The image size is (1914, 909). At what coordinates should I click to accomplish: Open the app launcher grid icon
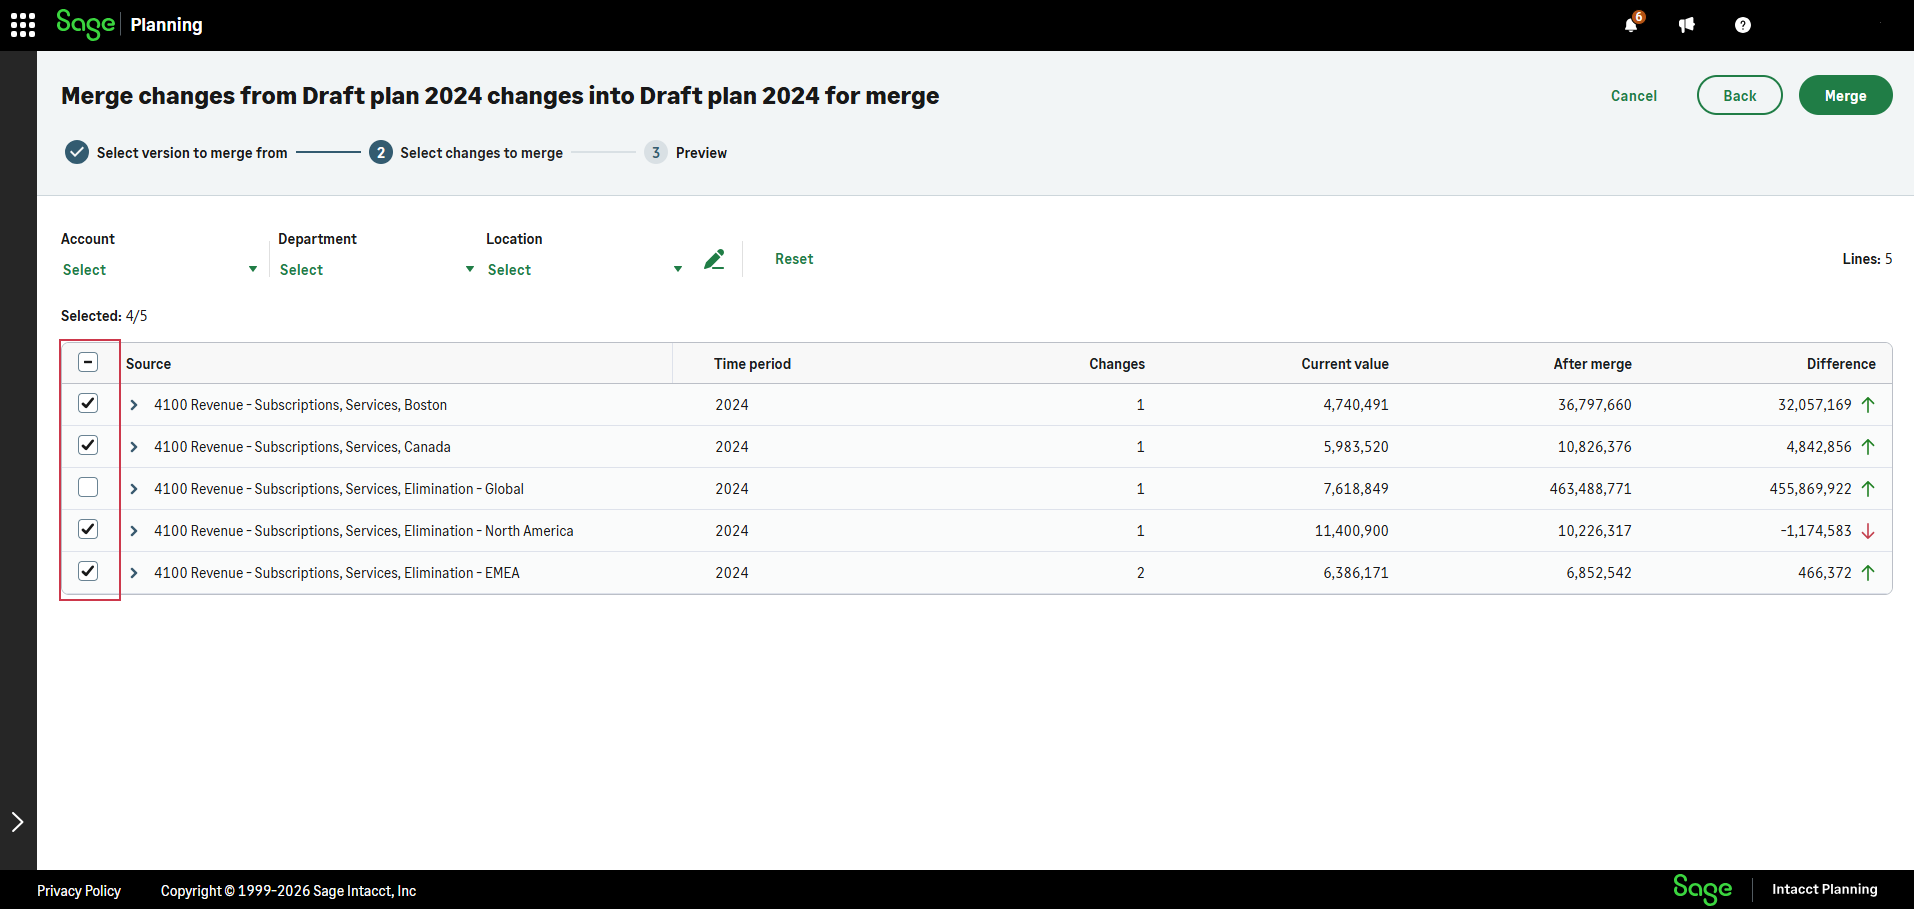click(23, 25)
